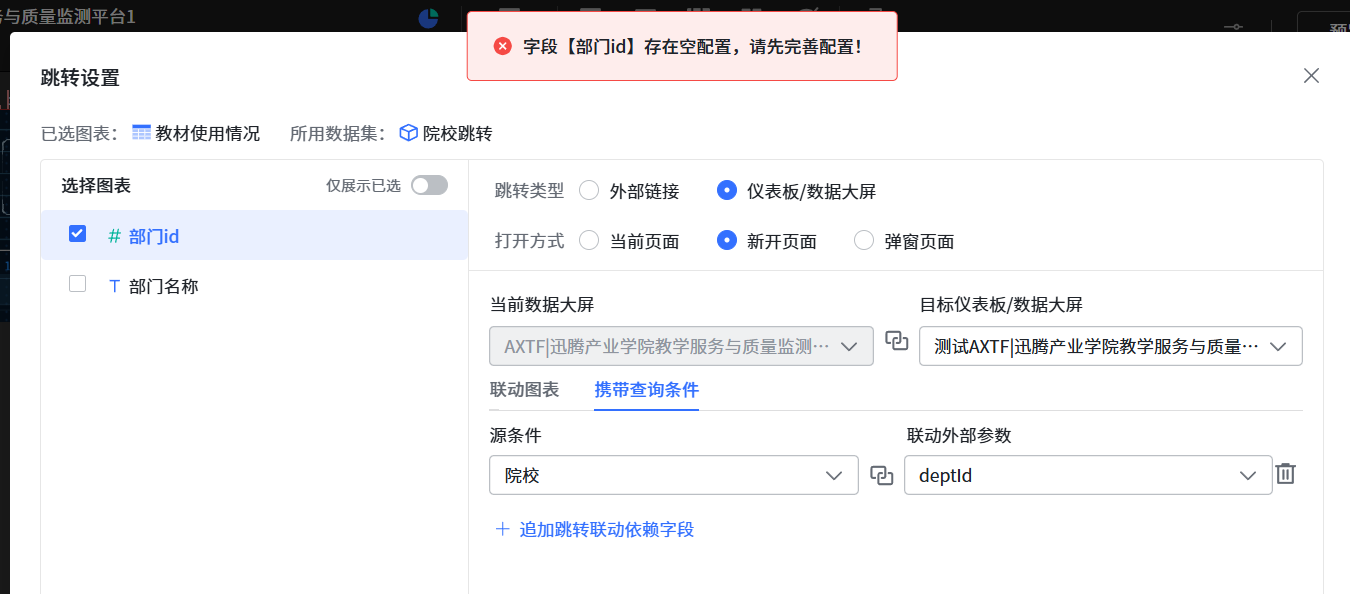This screenshot has height=594, width=1350.
Task: Check the 部门名称 field checkbox
Action: pyautogui.click(x=77, y=284)
